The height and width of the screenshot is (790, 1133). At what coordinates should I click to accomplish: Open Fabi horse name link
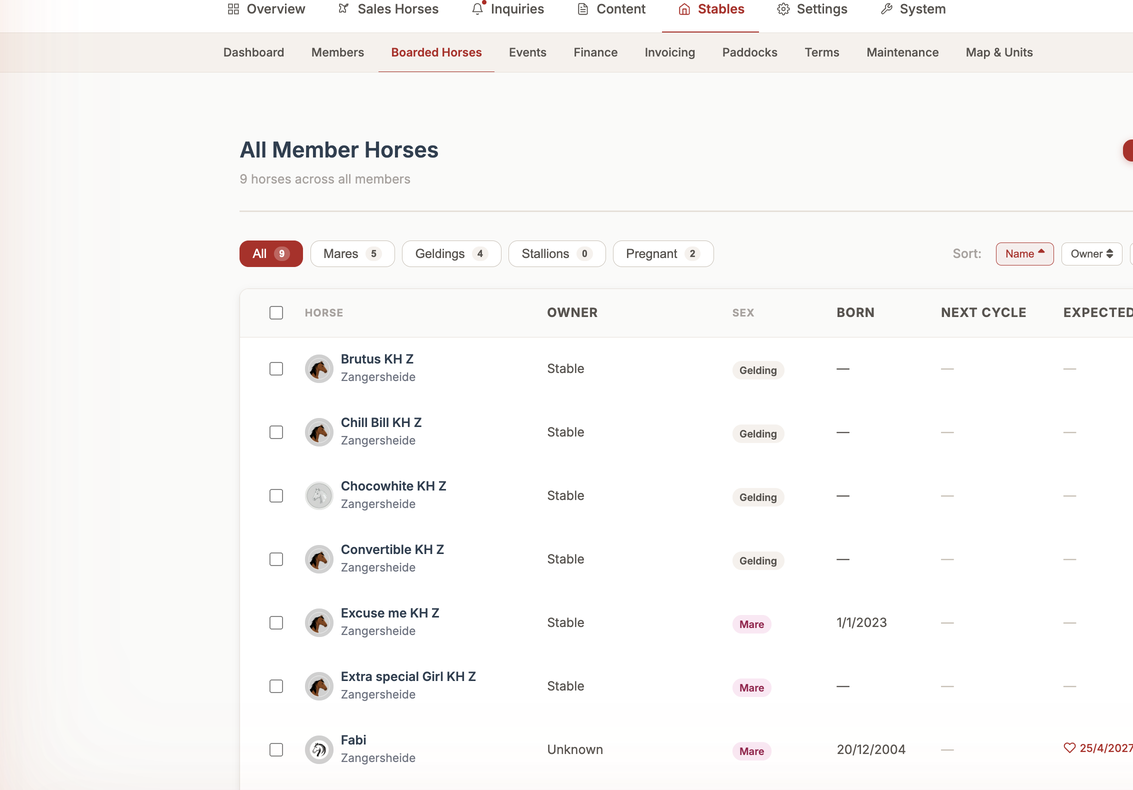tap(353, 740)
